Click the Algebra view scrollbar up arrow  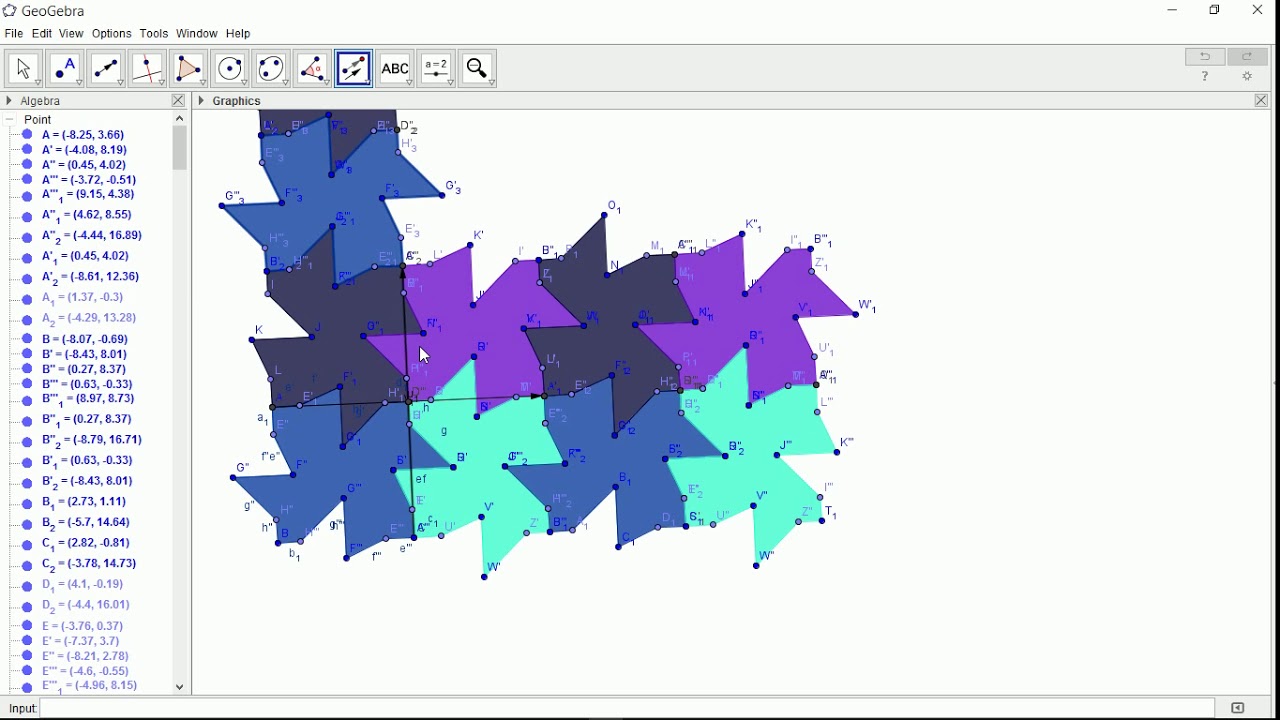180,118
